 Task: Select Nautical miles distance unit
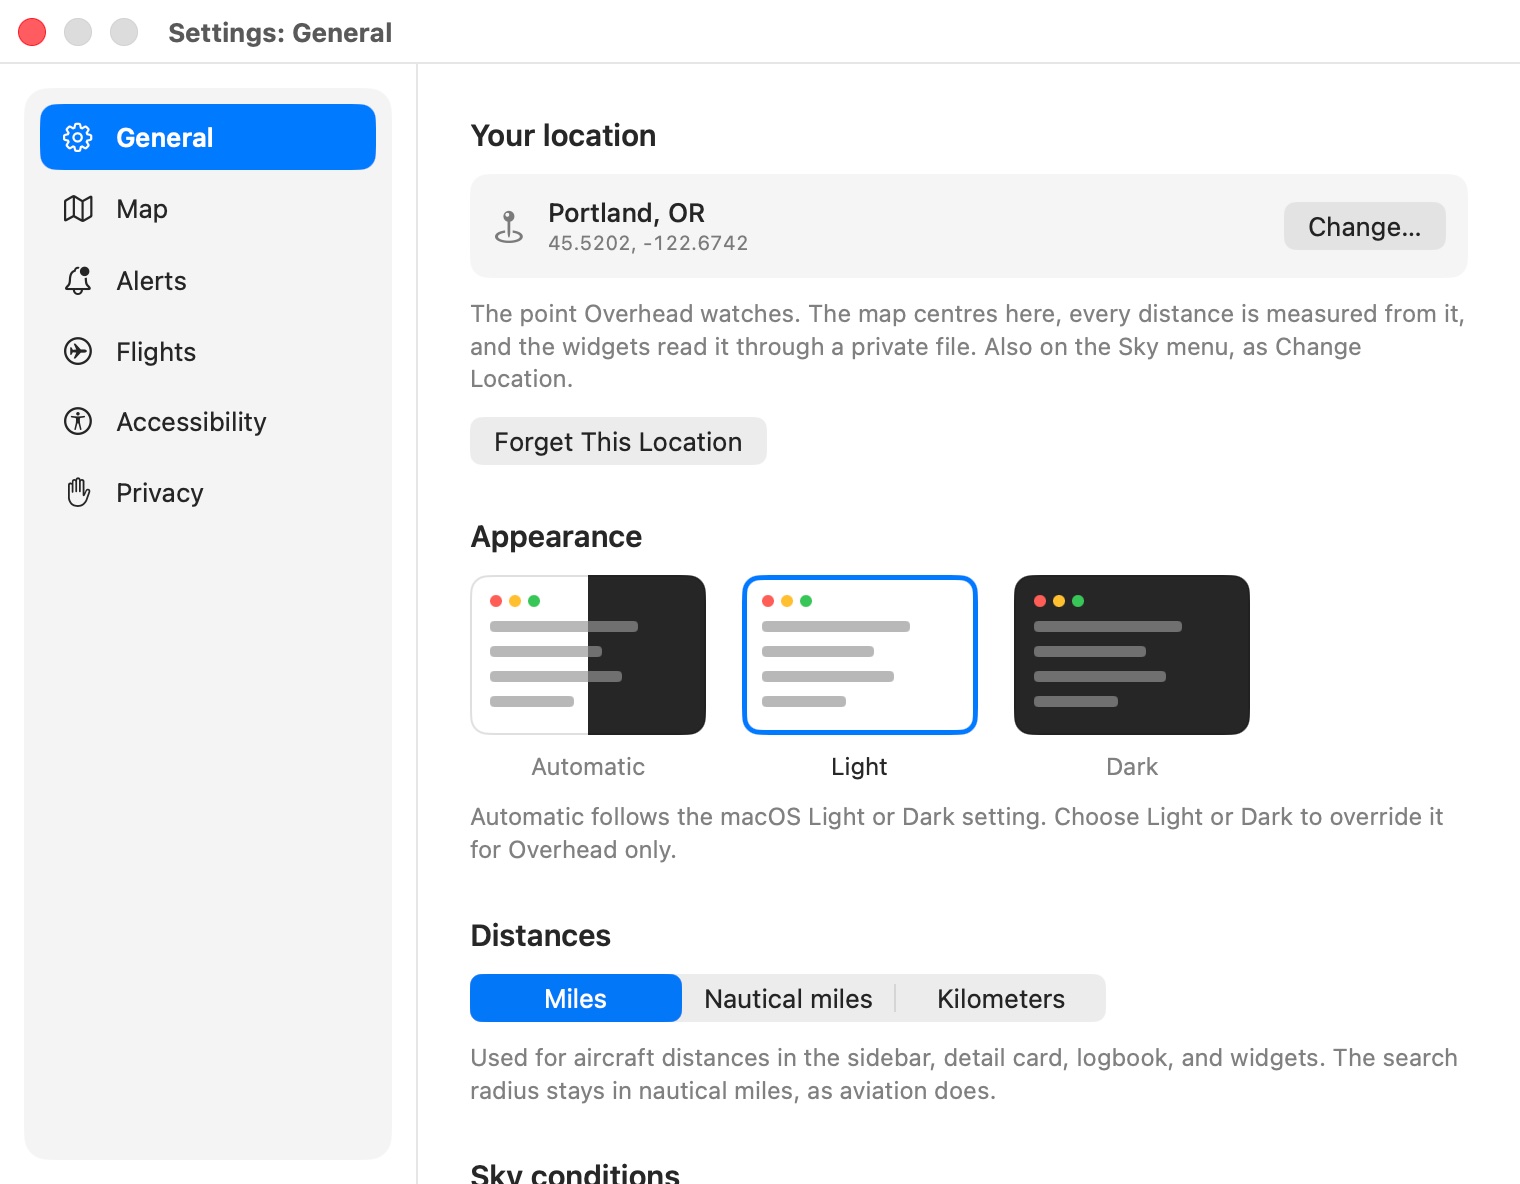[x=788, y=998]
